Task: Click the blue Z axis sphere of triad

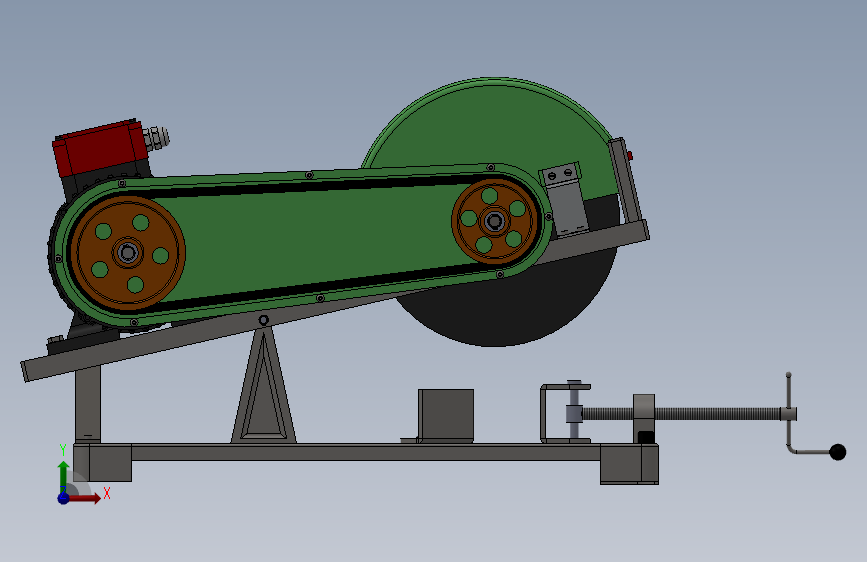Action: coord(64,498)
